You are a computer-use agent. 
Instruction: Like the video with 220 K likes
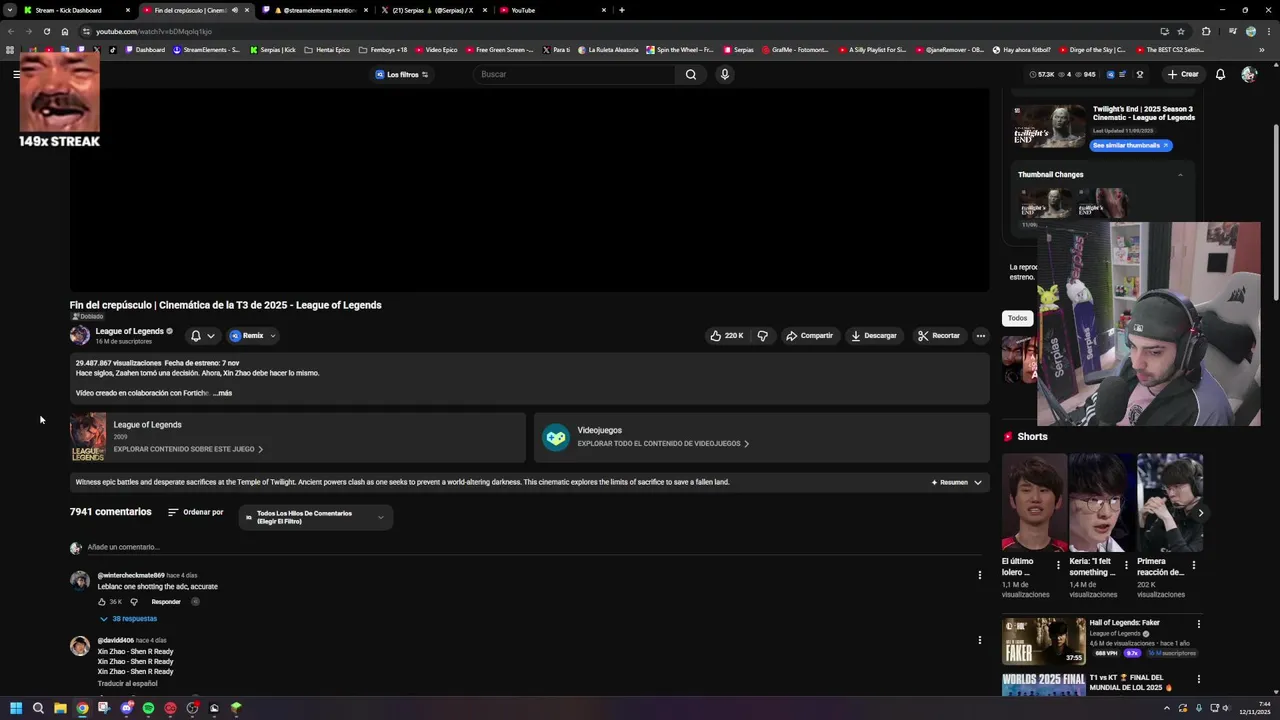pyautogui.click(x=727, y=336)
